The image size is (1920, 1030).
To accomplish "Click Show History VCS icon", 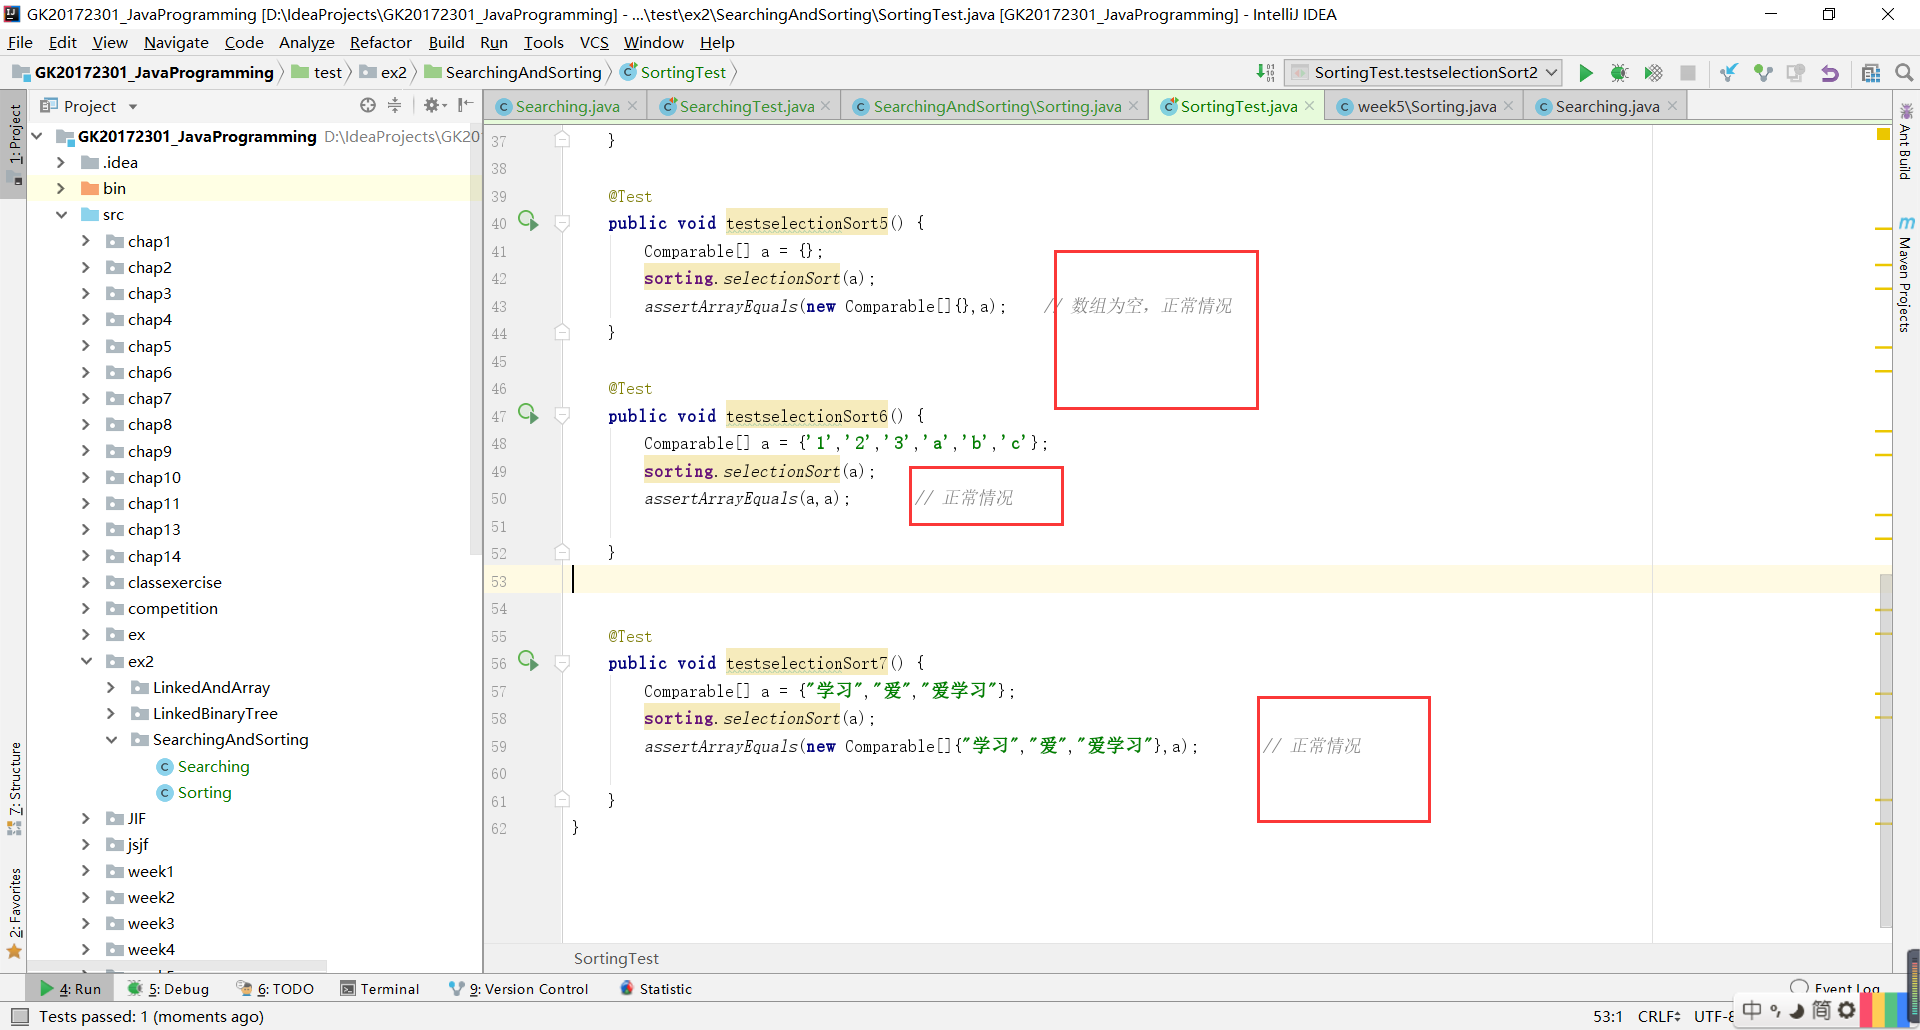I will [1796, 73].
